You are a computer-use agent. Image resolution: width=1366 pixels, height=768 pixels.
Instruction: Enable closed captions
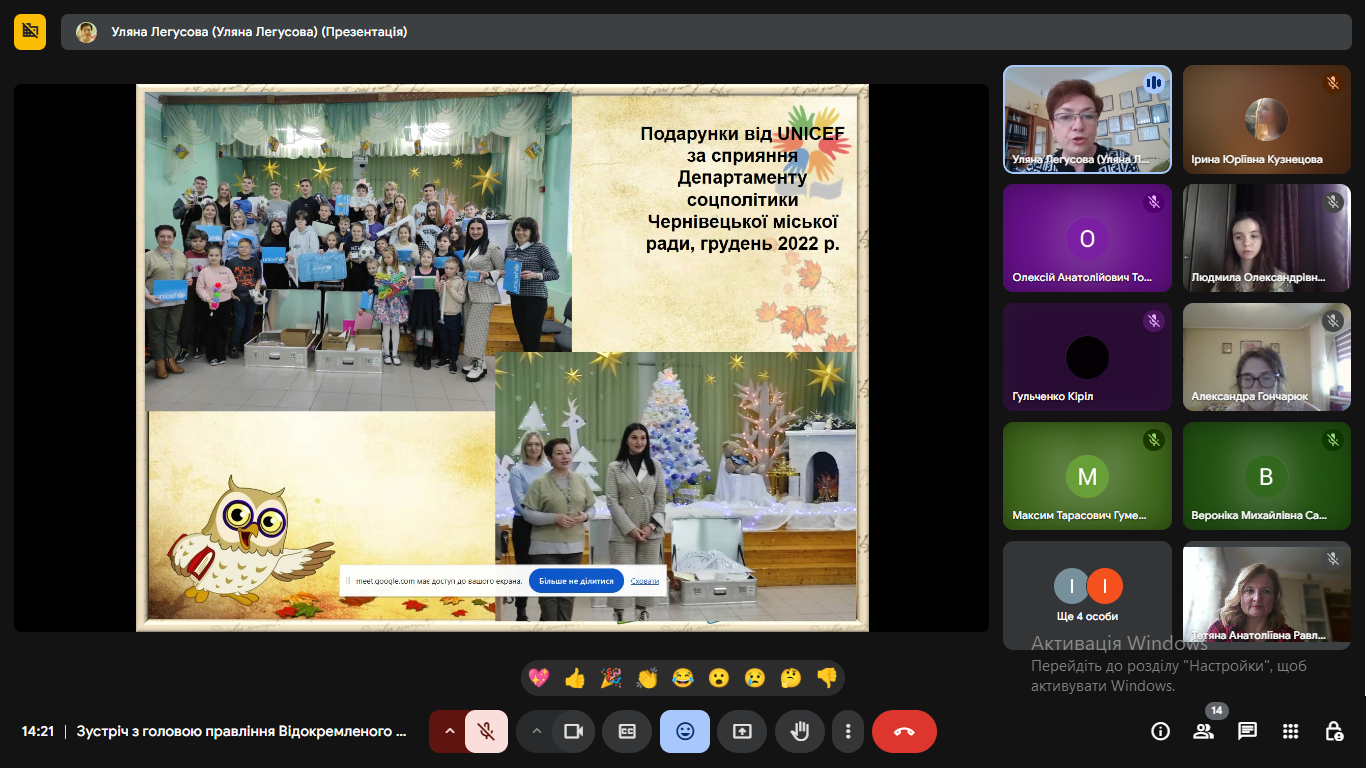(x=628, y=731)
